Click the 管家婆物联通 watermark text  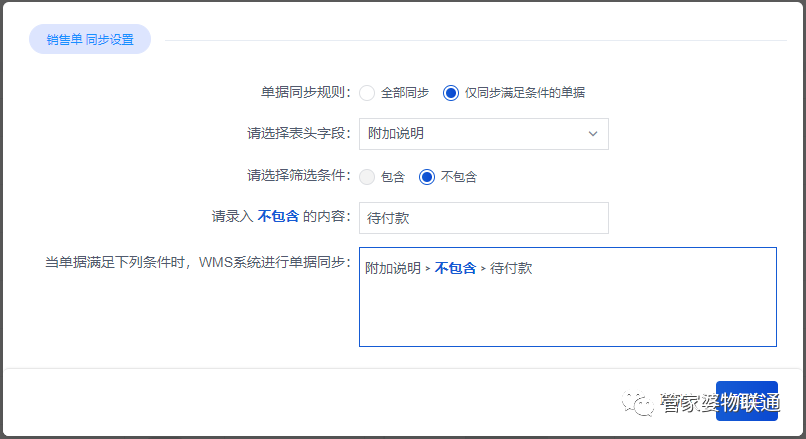click(718, 403)
